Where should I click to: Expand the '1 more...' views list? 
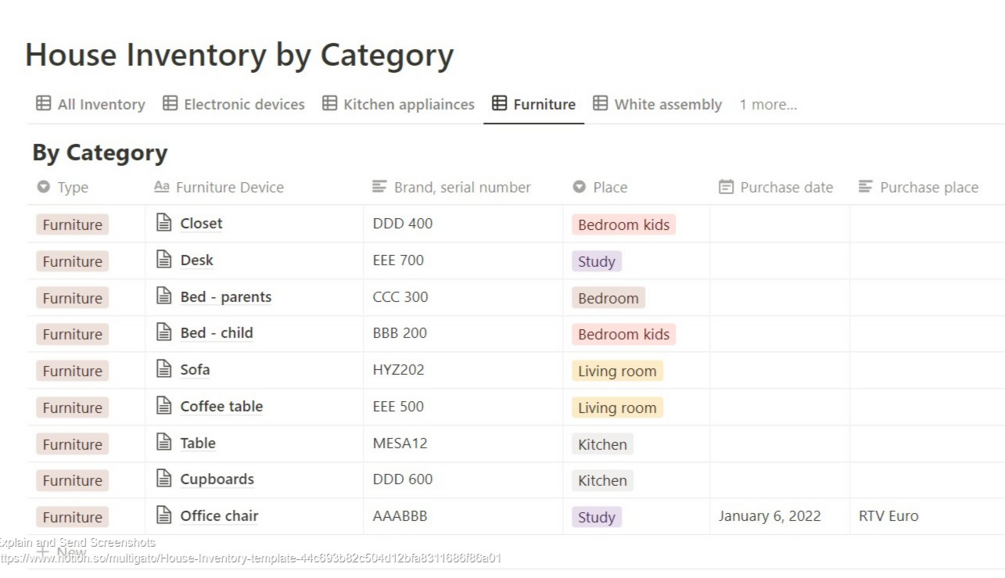[x=768, y=104]
